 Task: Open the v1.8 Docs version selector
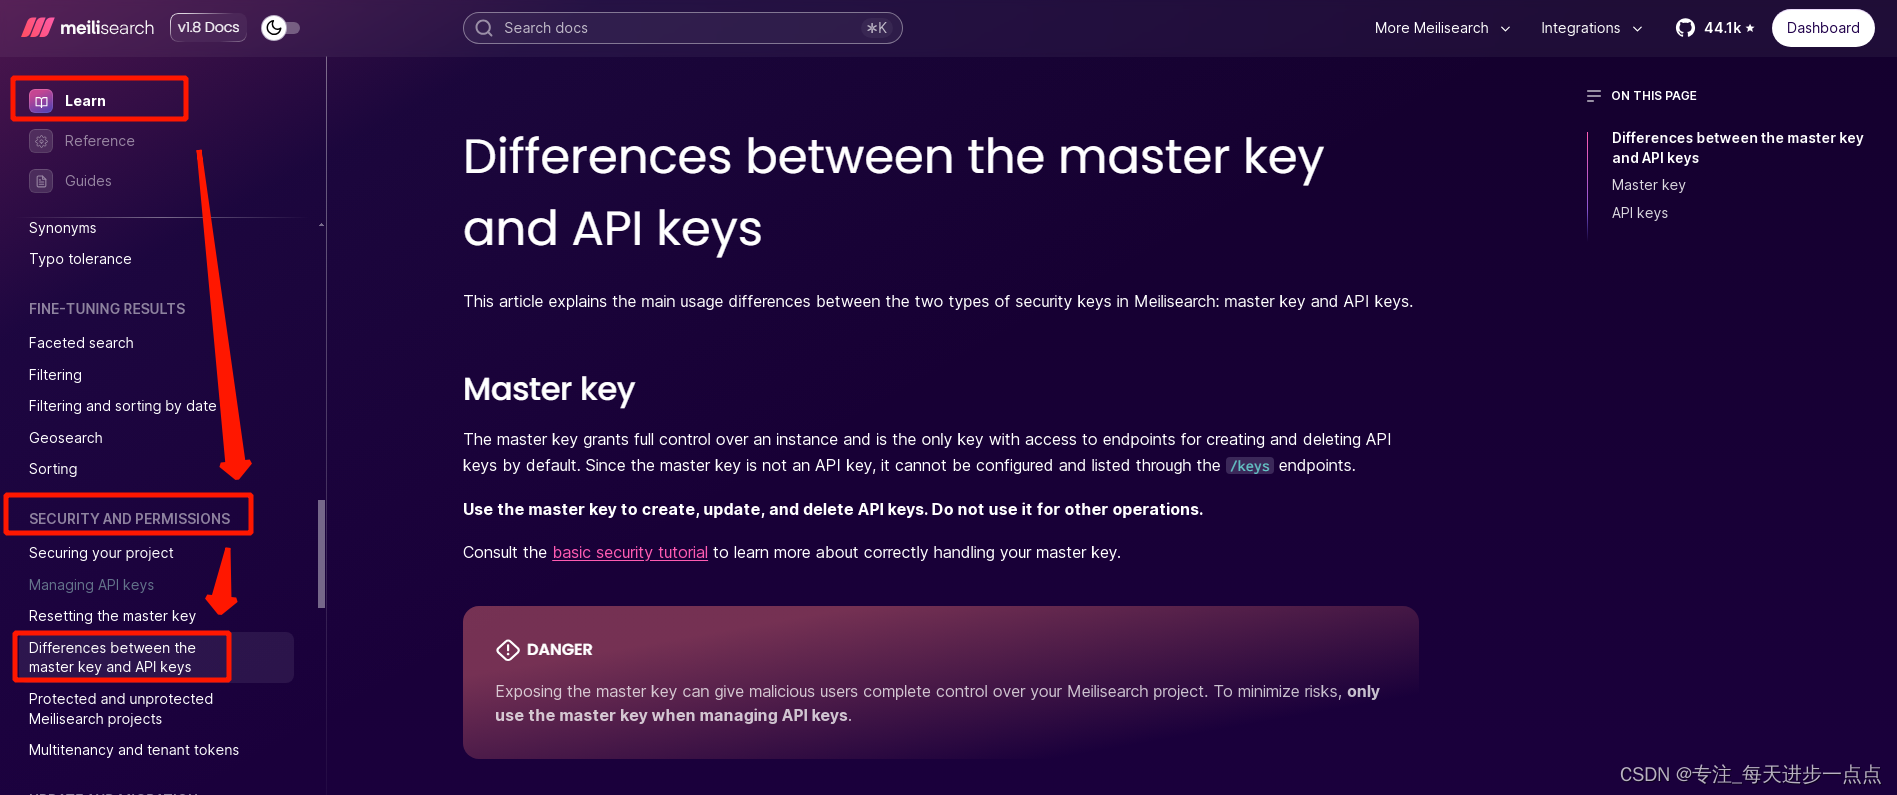click(208, 27)
